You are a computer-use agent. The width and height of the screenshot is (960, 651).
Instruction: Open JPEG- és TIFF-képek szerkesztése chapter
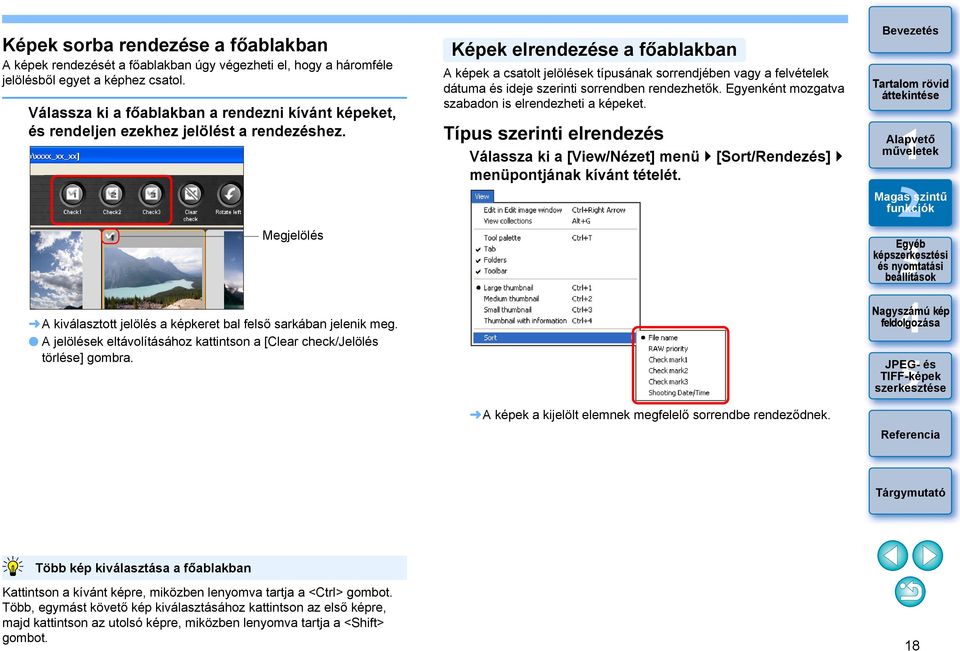coord(910,376)
